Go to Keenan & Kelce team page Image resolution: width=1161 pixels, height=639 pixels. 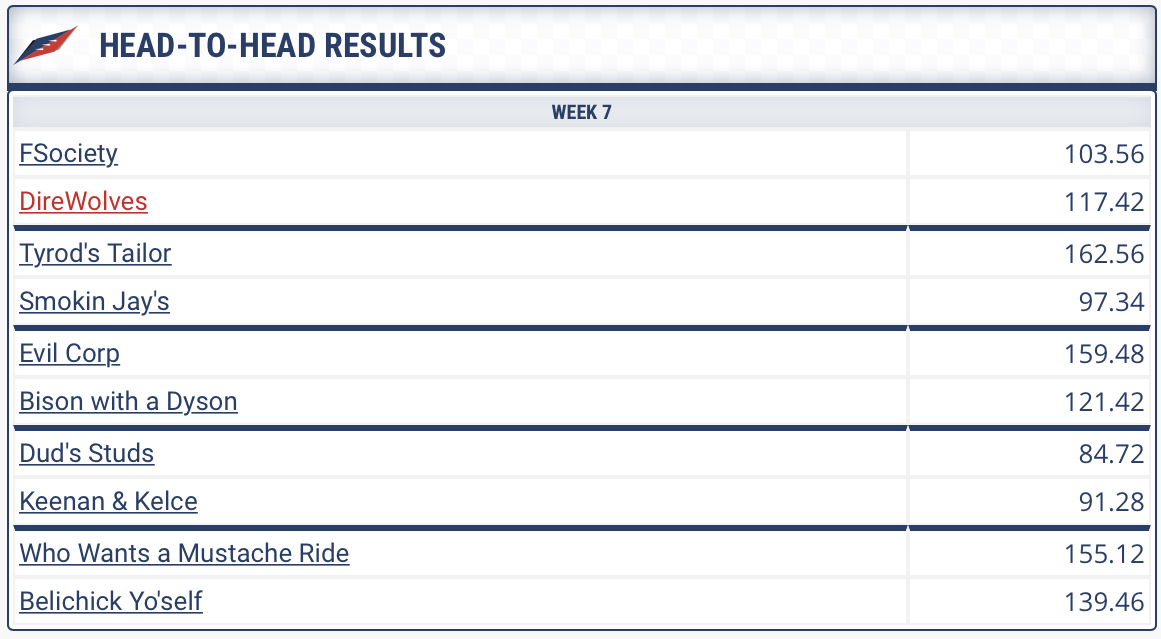pos(108,501)
